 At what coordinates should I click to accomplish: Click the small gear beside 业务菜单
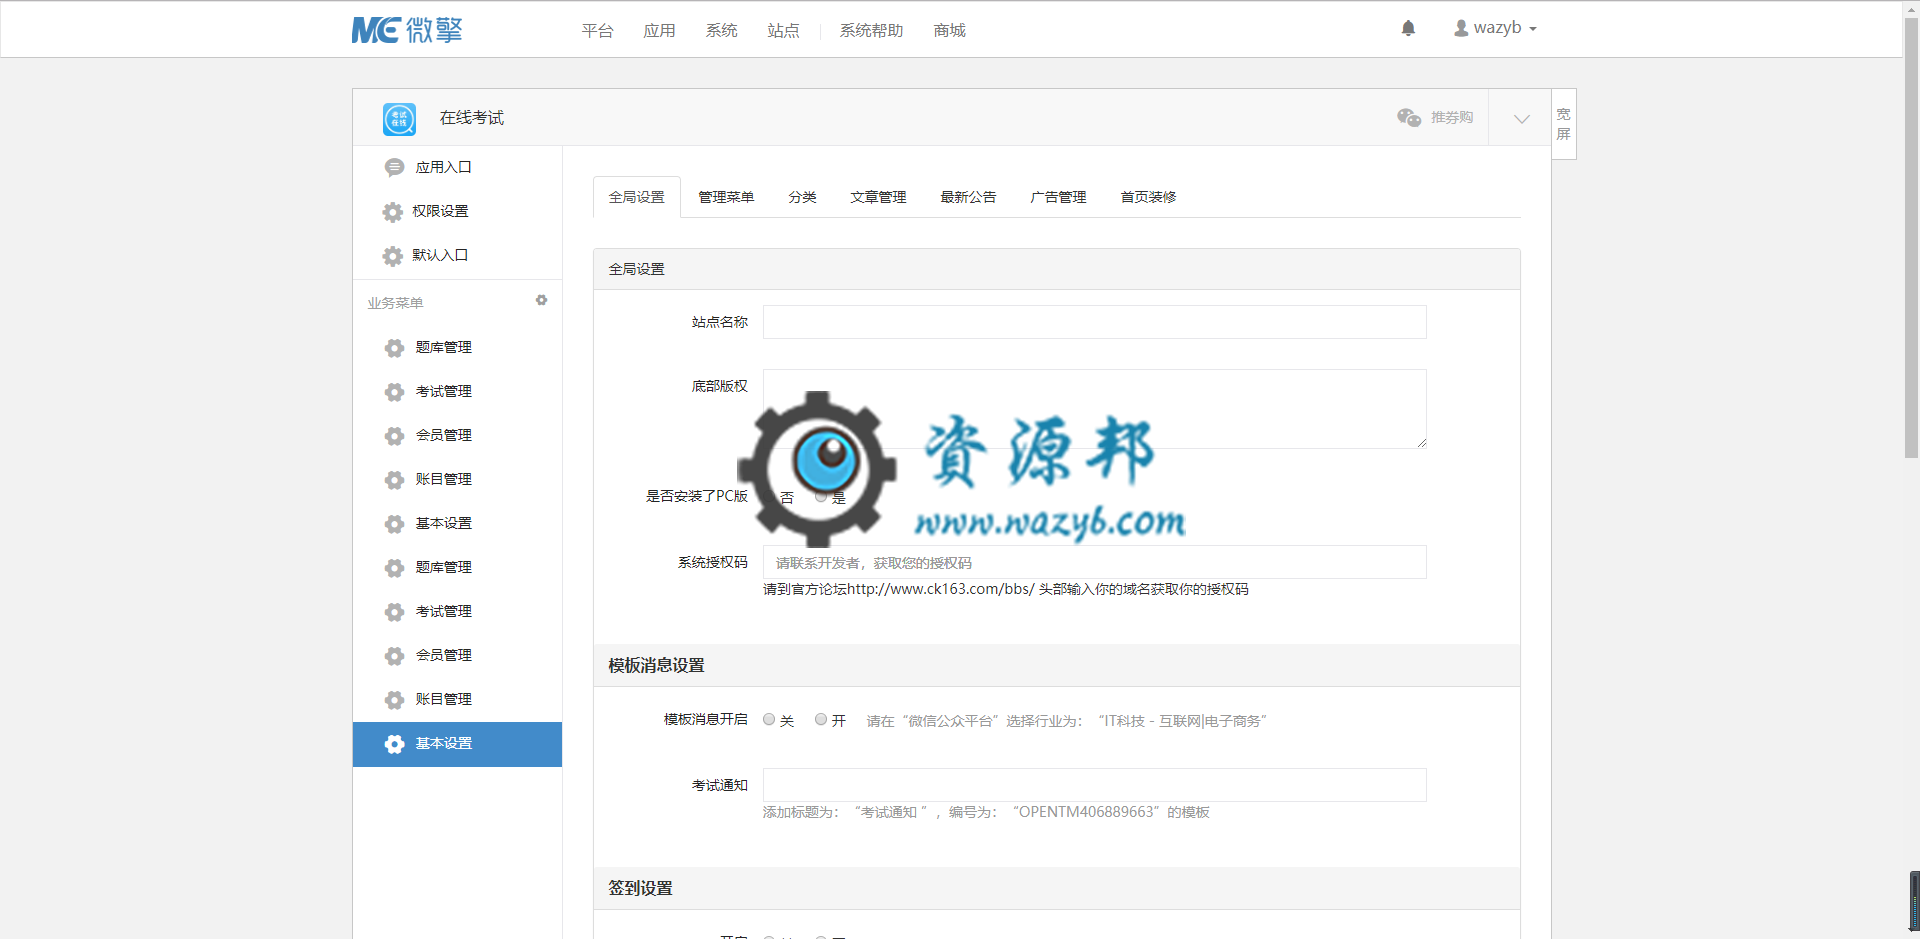(541, 300)
